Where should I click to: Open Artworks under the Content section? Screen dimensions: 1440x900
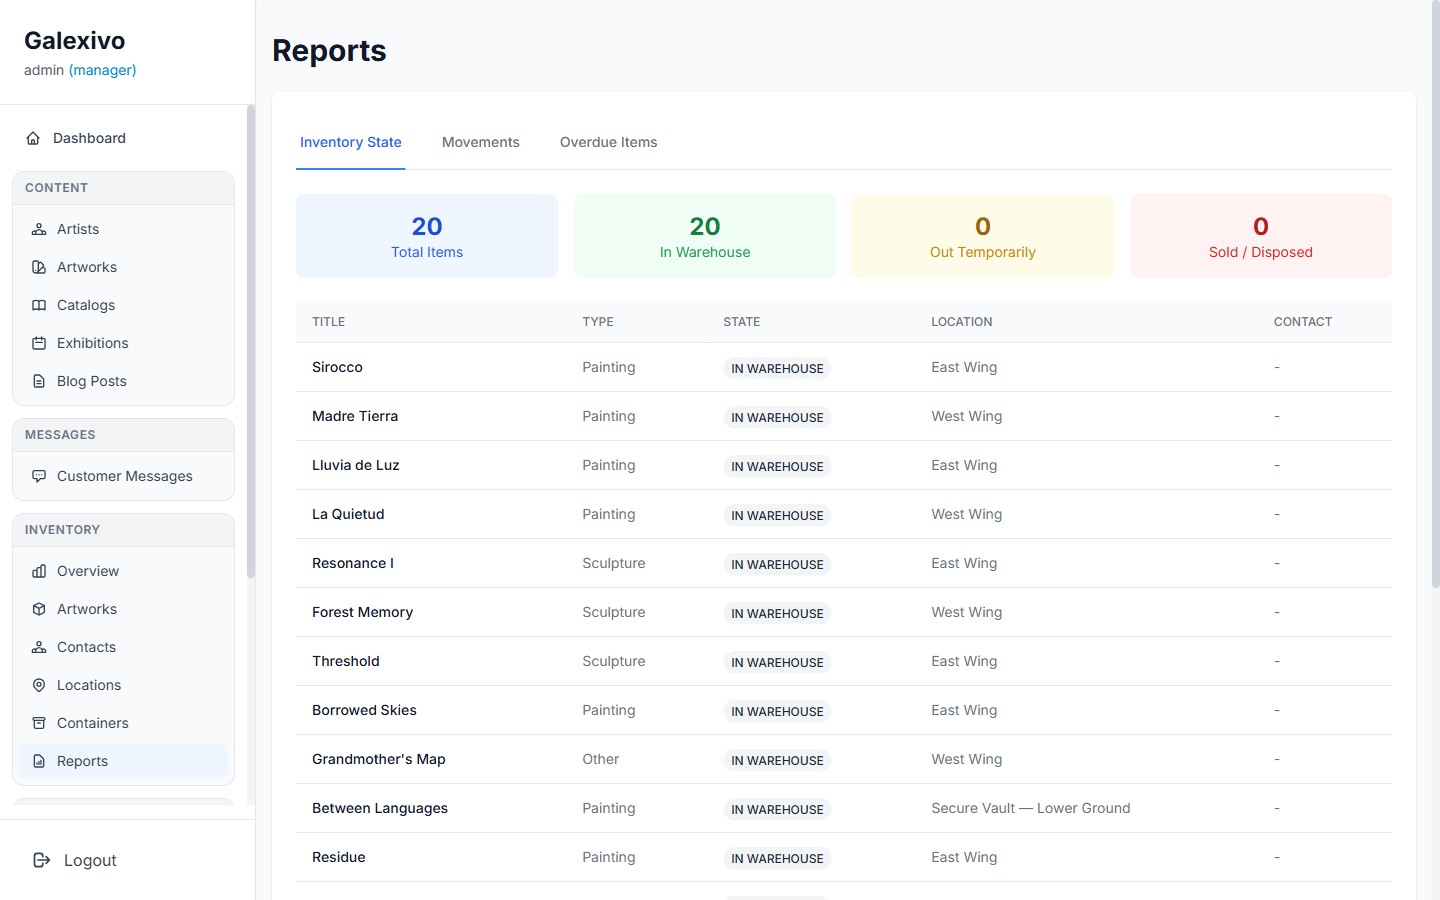(x=38, y=267)
